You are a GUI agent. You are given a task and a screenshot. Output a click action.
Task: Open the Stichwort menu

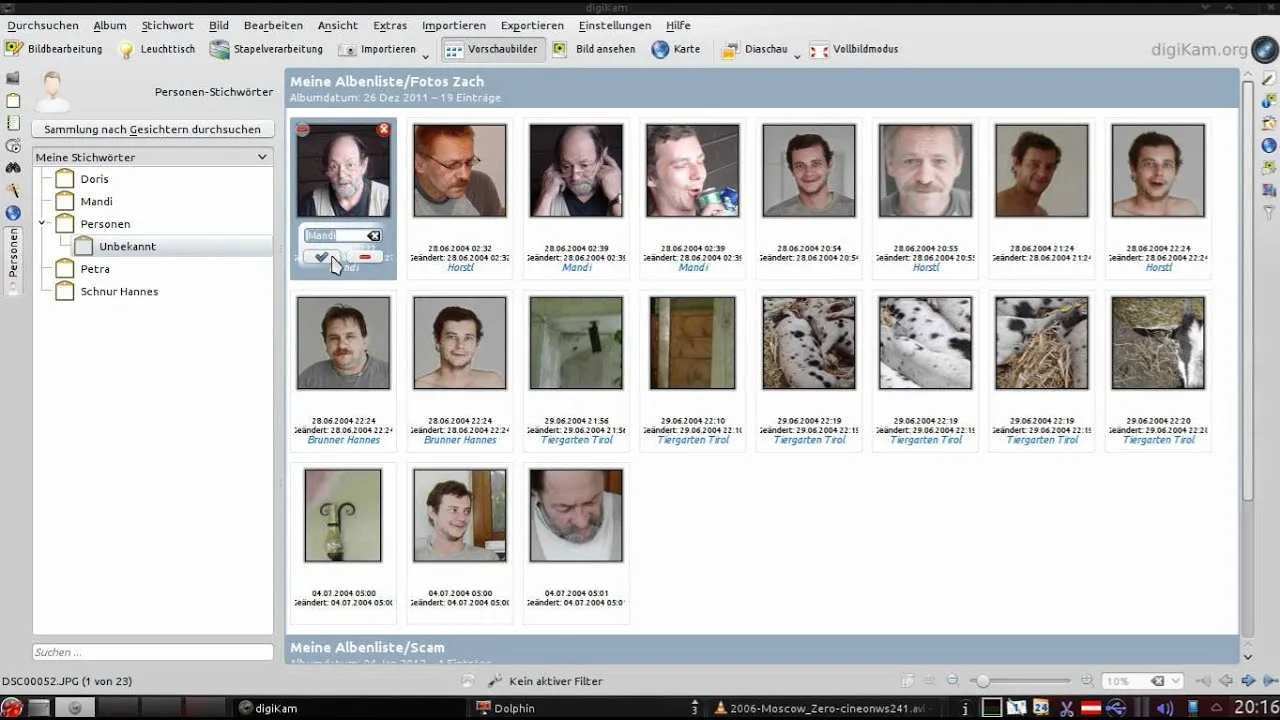coord(167,25)
